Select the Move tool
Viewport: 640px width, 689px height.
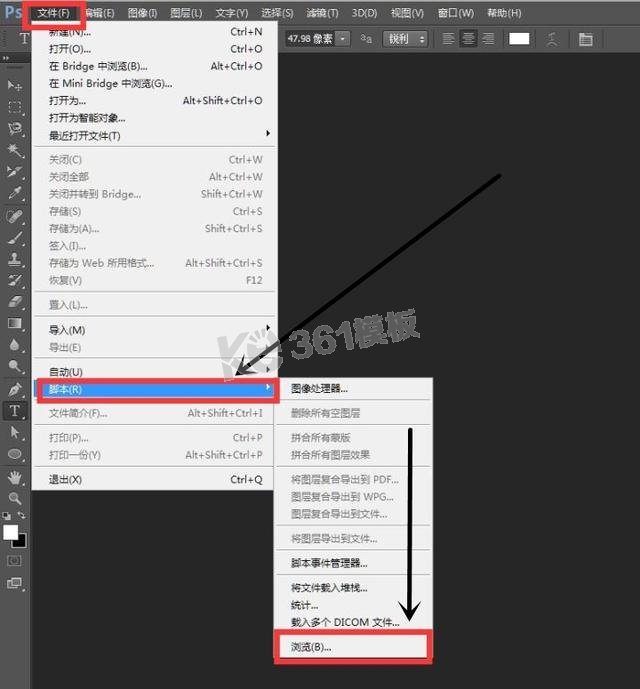[x=15, y=85]
